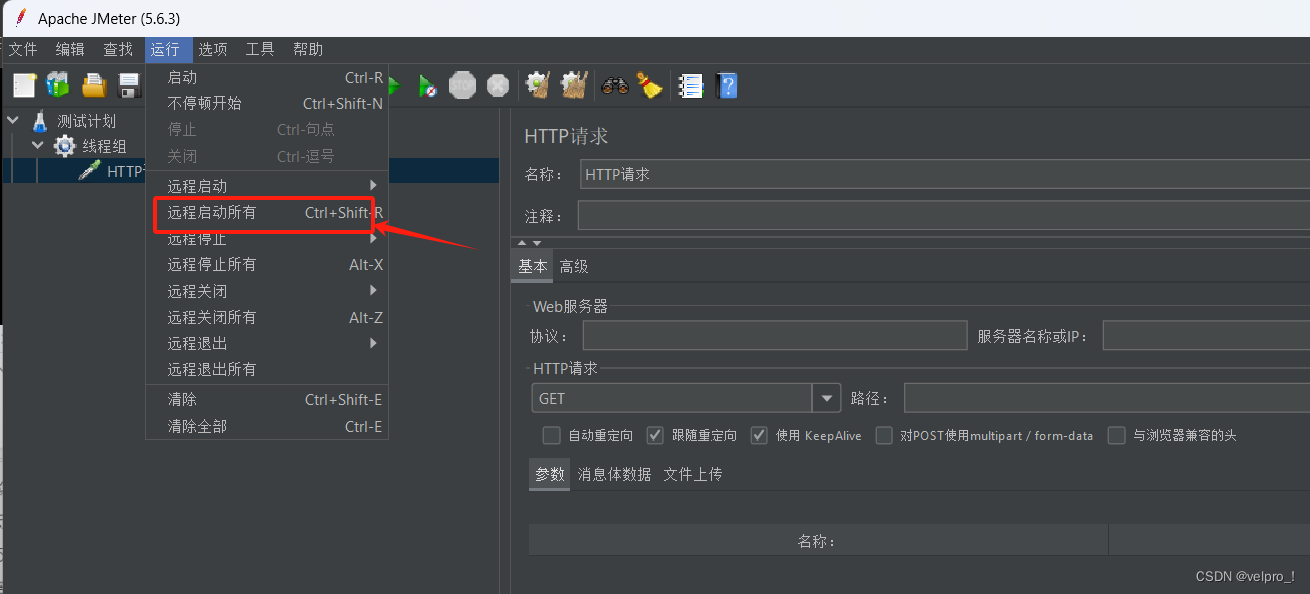Screen dimensions: 1310x594
Task: Open the 选项 menu
Action: point(213,49)
